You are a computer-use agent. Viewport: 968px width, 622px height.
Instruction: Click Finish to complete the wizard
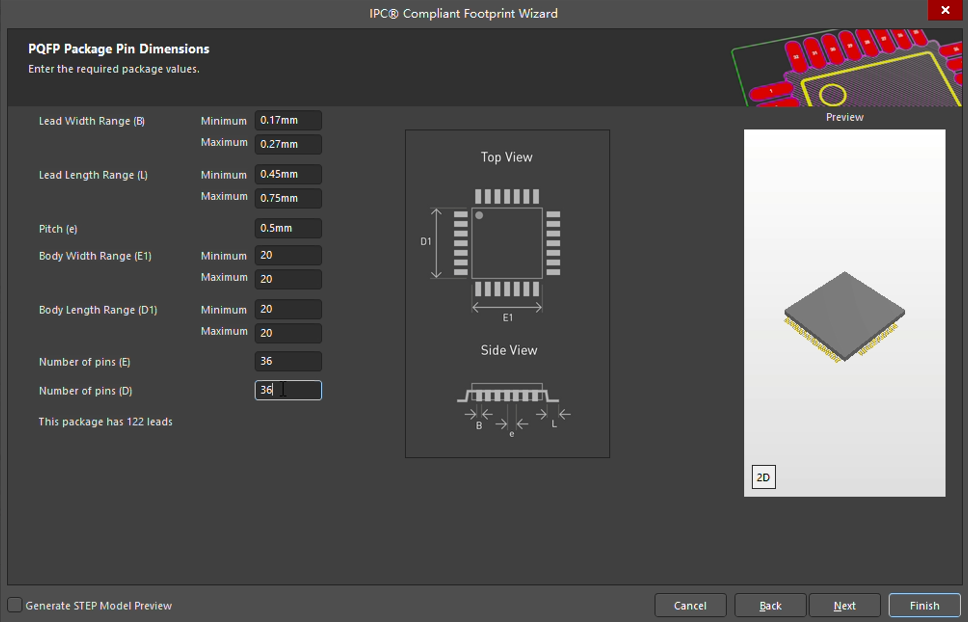coord(924,605)
